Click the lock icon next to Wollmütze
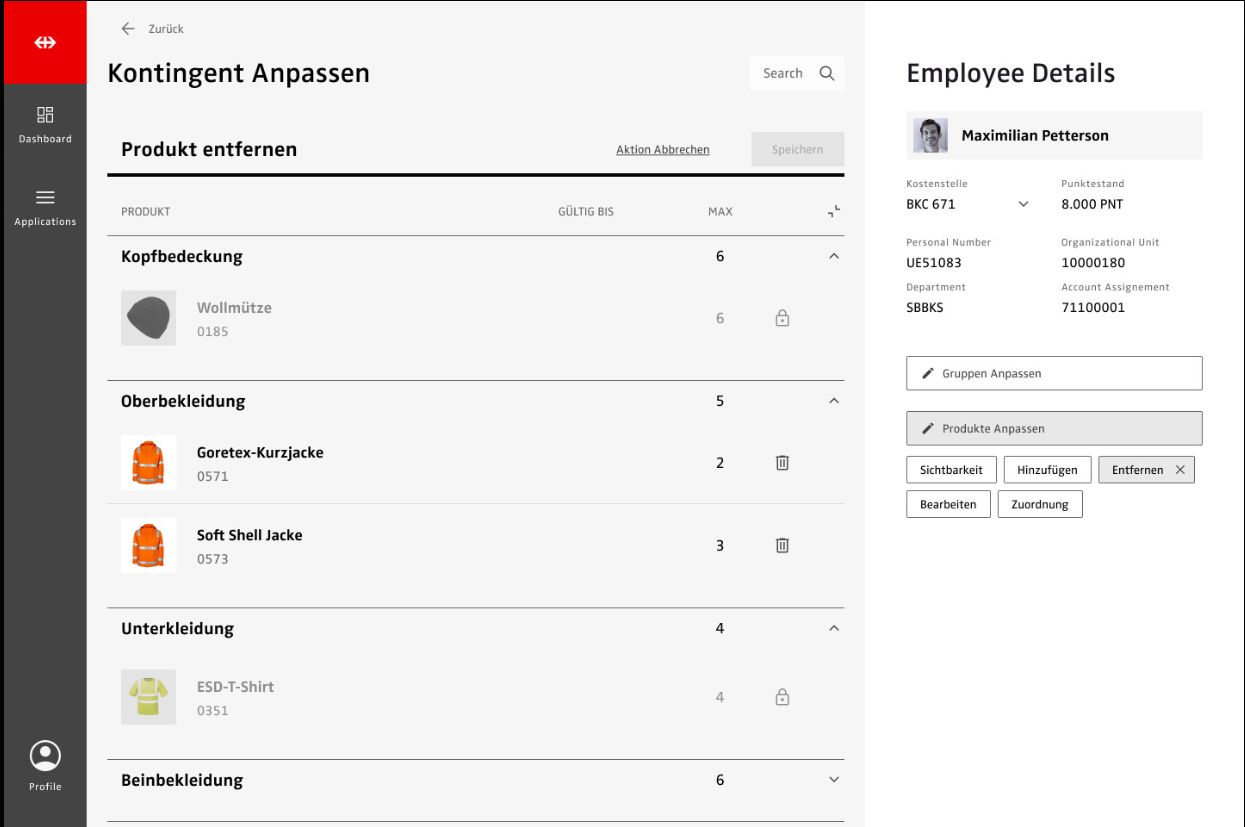Screen dimensions: 1245x827 782,319
